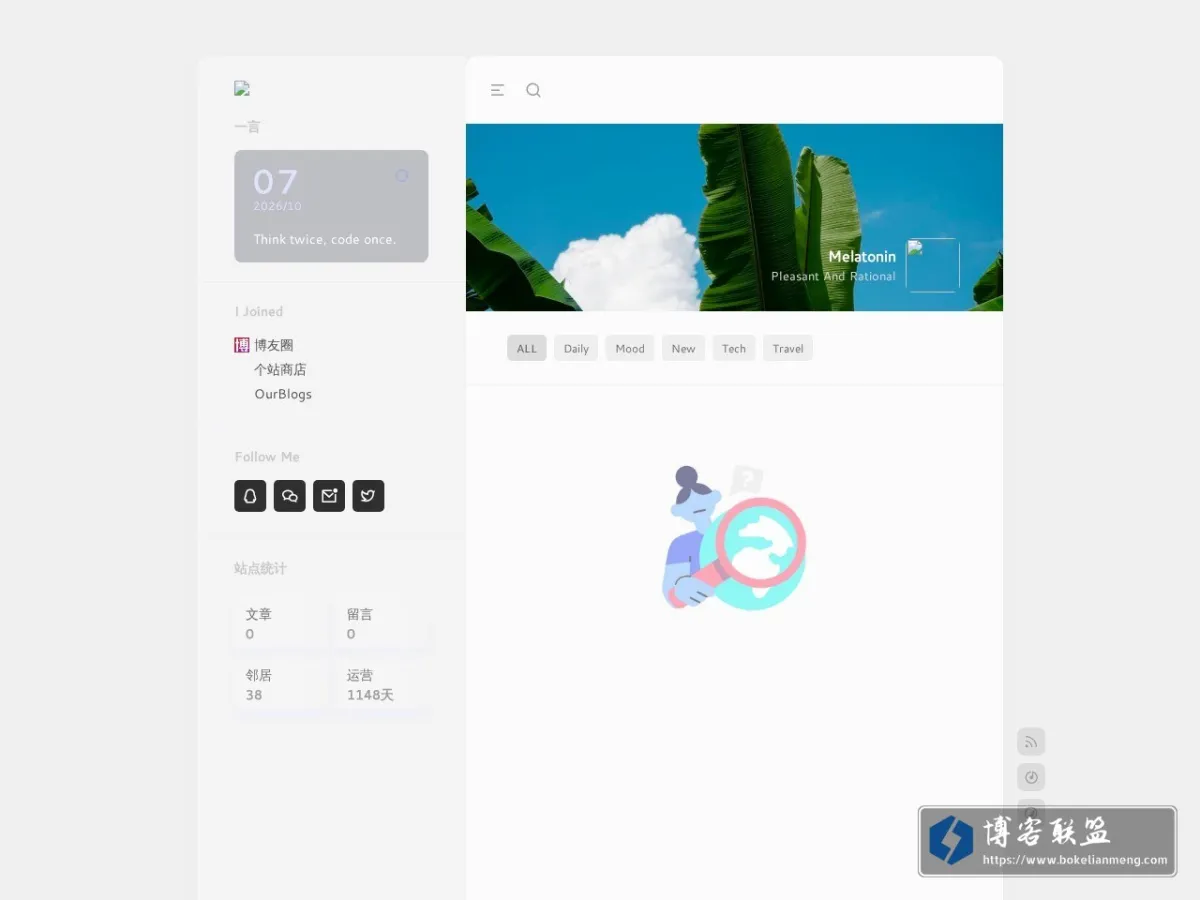
Task: Click the avatar image beside Melatonin
Action: pos(933,265)
